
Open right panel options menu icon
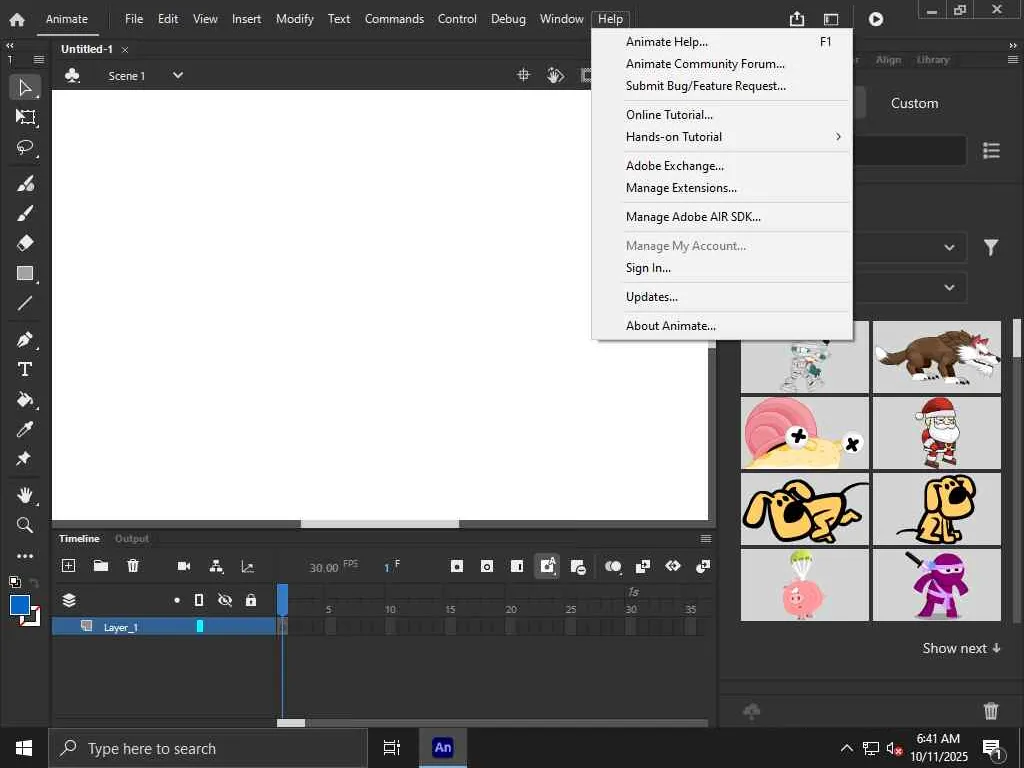pos(1013,59)
